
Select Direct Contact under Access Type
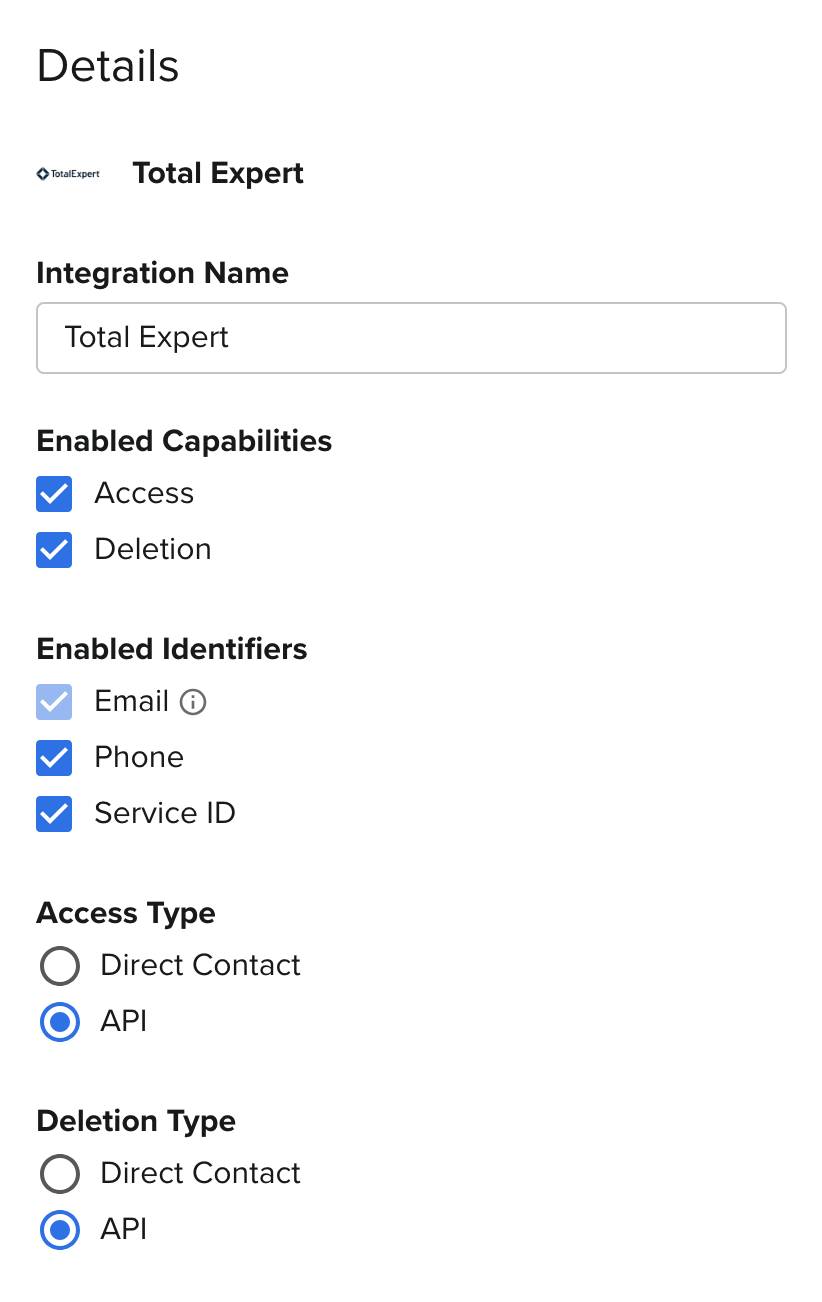click(x=60, y=966)
